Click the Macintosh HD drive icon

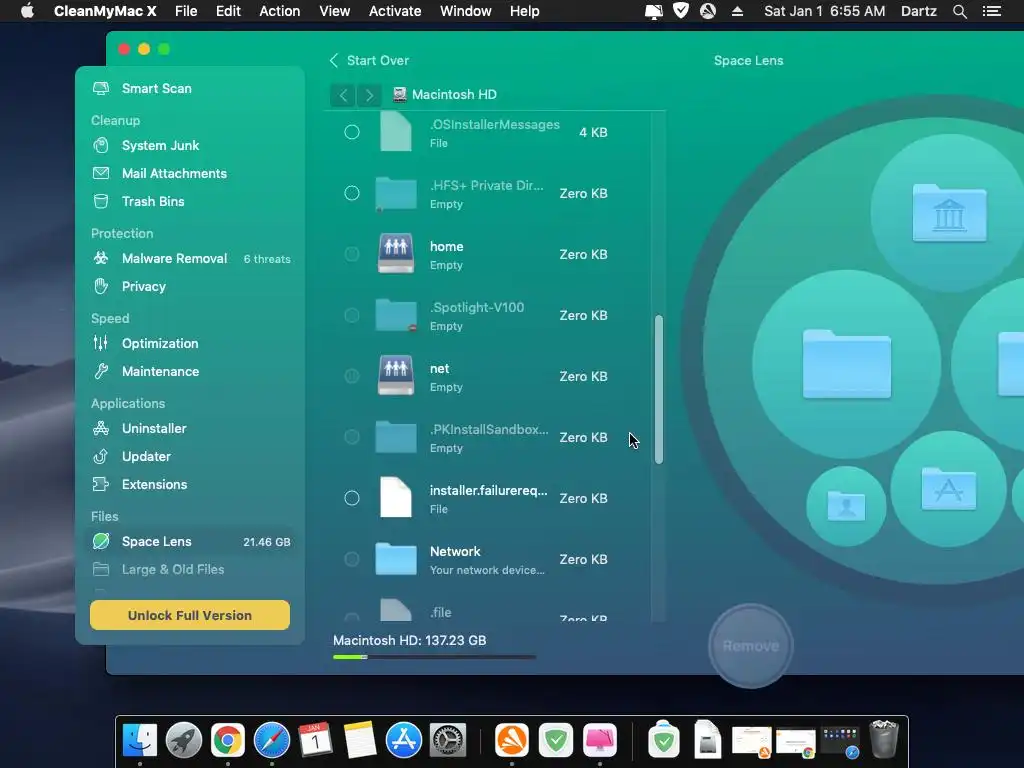coord(400,95)
